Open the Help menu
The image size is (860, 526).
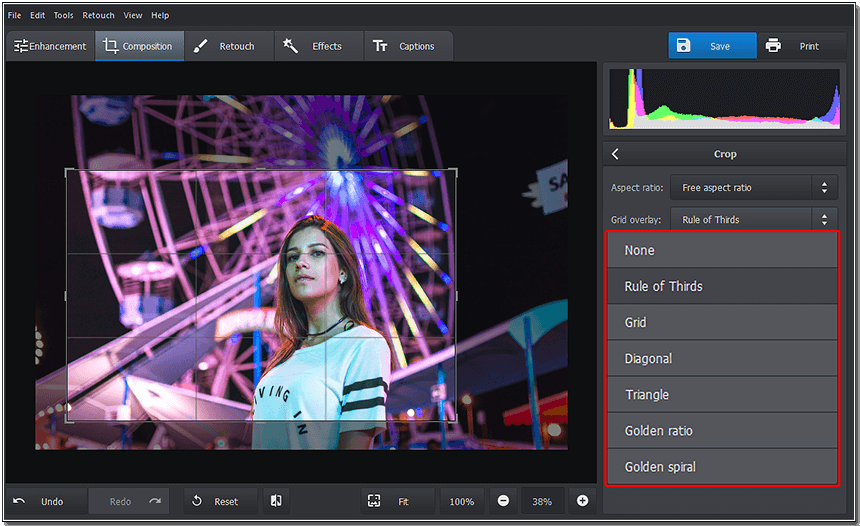(160, 15)
